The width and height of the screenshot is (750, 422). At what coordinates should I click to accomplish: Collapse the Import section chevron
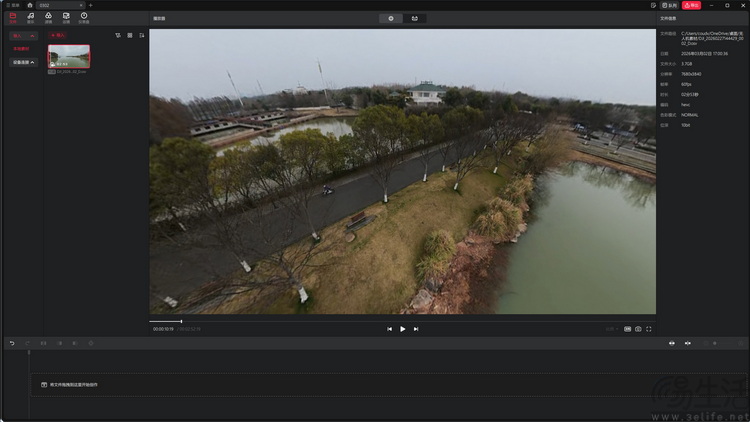[x=32, y=36]
